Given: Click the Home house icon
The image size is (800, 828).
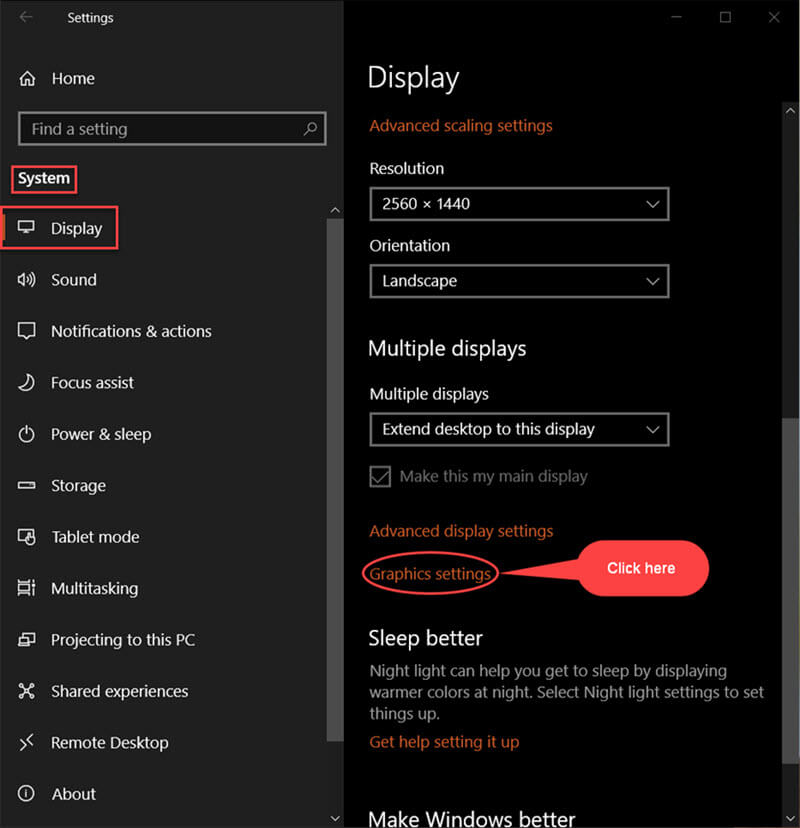Looking at the screenshot, I should pos(27,79).
